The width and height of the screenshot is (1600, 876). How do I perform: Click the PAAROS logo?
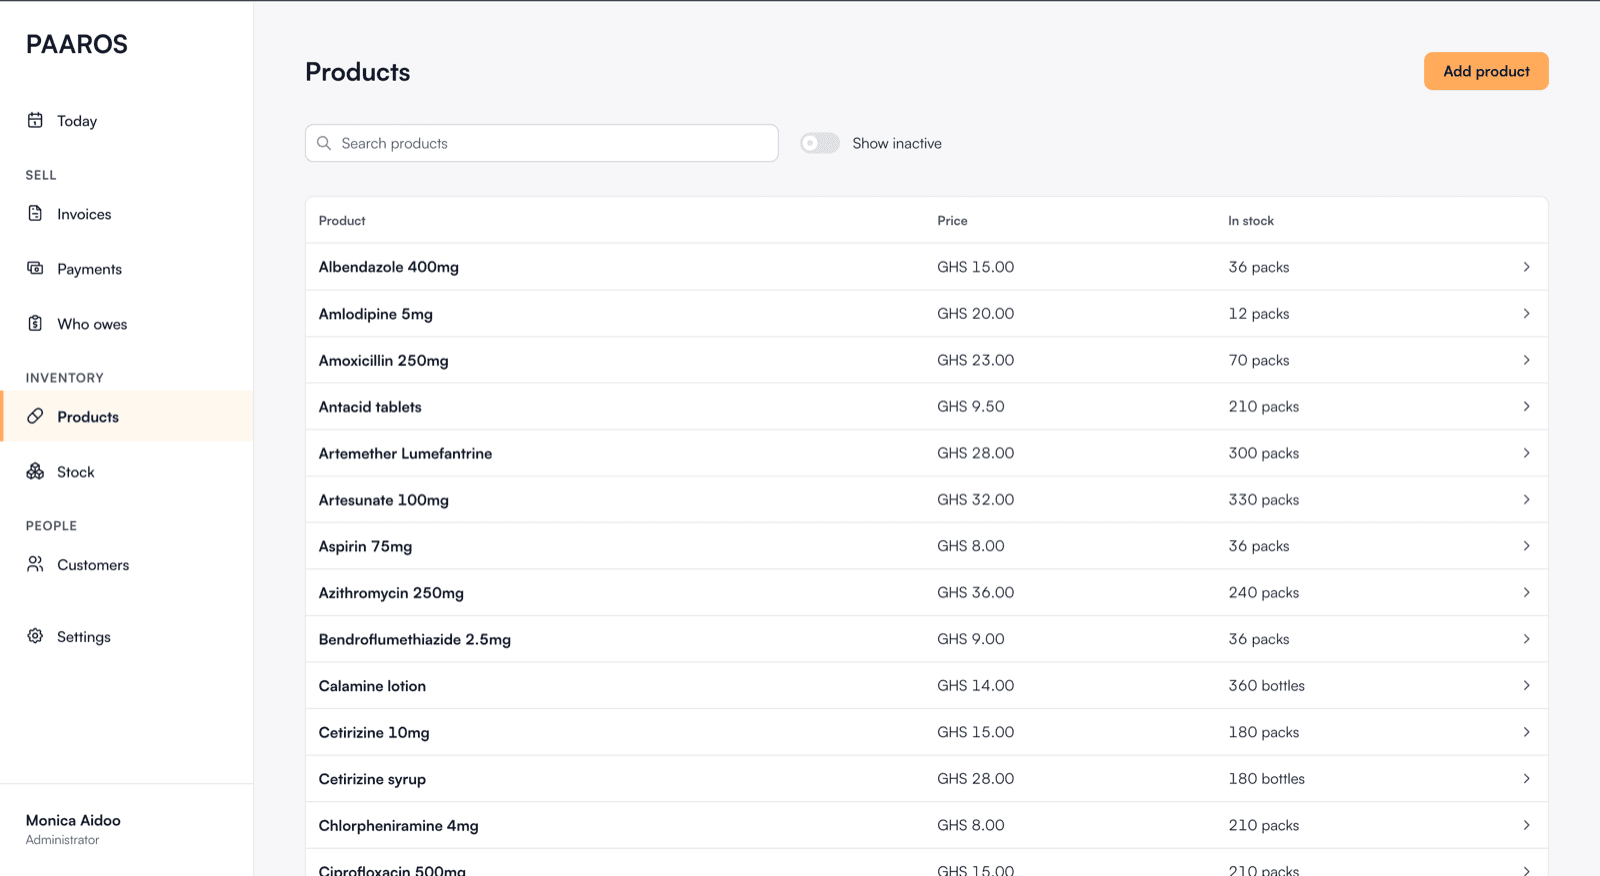point(77,44)
